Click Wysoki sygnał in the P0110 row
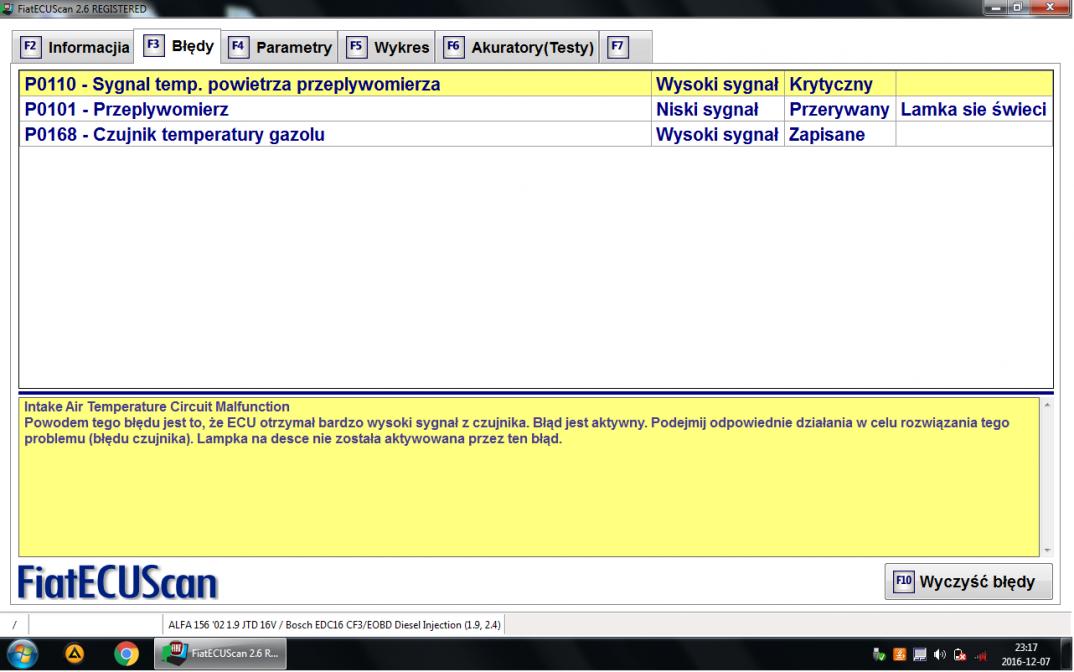 [x=717, y=84]
